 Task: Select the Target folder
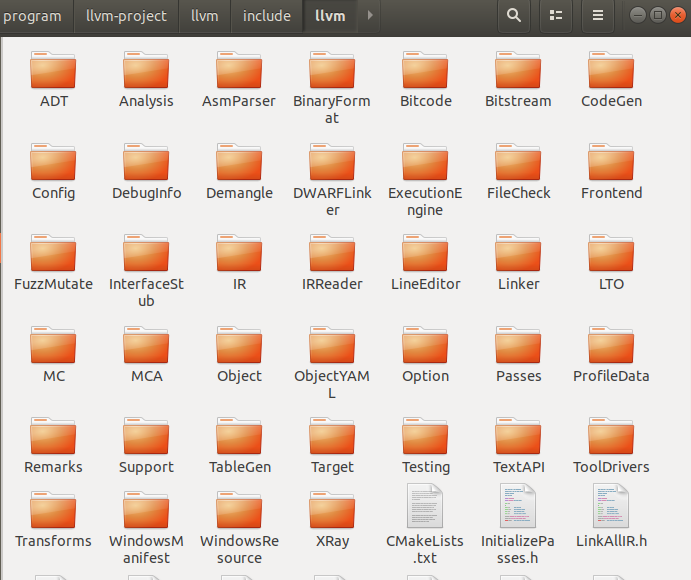(x=332, y=446)
